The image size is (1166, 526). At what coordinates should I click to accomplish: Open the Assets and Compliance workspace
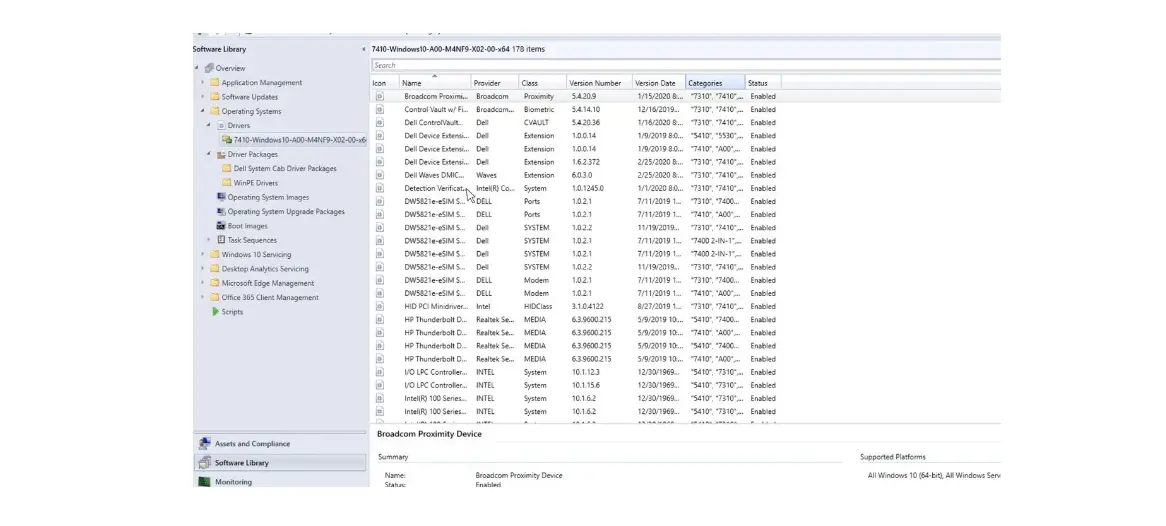click(280, 443)
